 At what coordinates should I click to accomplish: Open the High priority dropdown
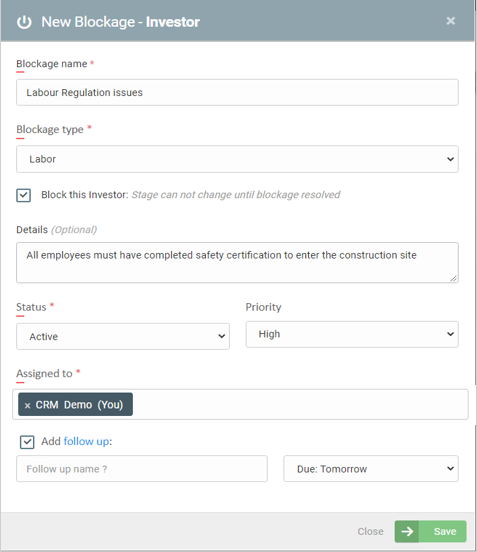pyautogui.click(x=352, y=334)
